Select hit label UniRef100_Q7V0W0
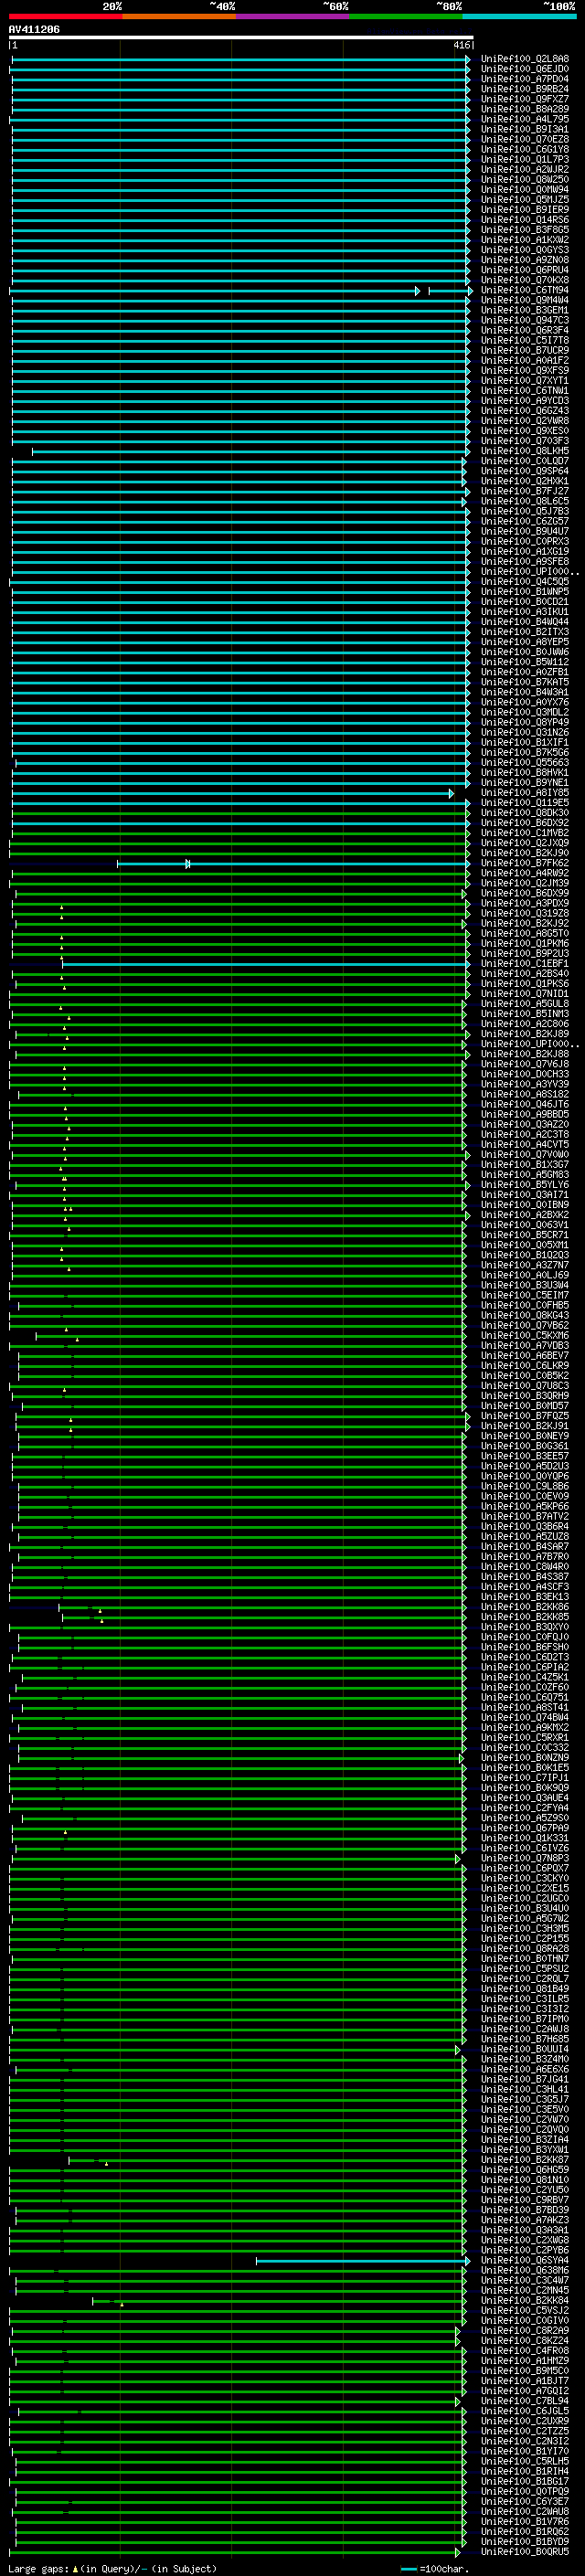 pyautogui.click(x=524, y=1155)
